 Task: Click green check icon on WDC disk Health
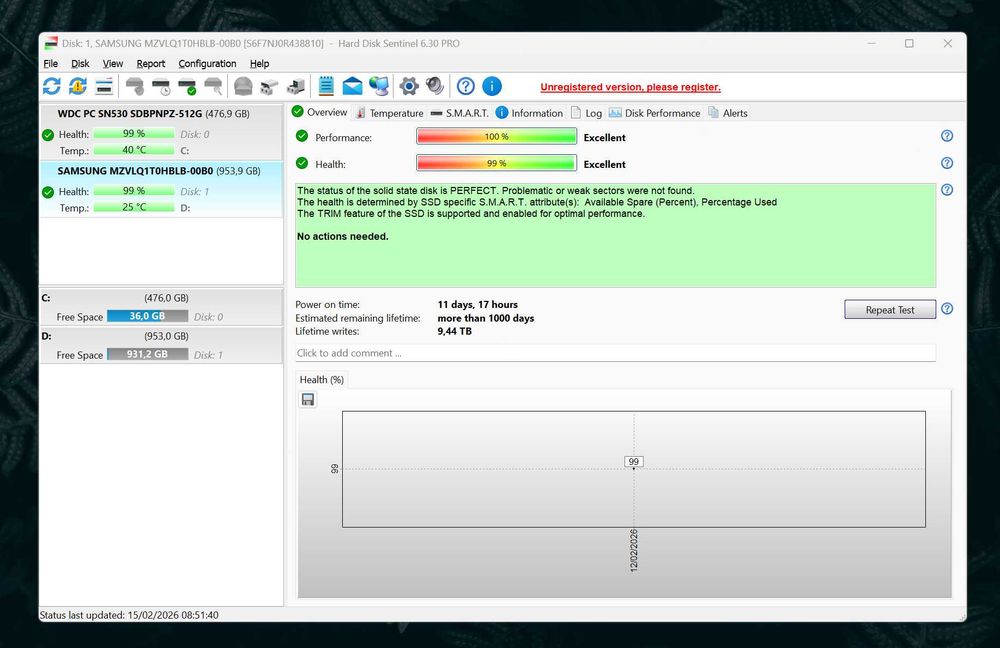point(48,135)
